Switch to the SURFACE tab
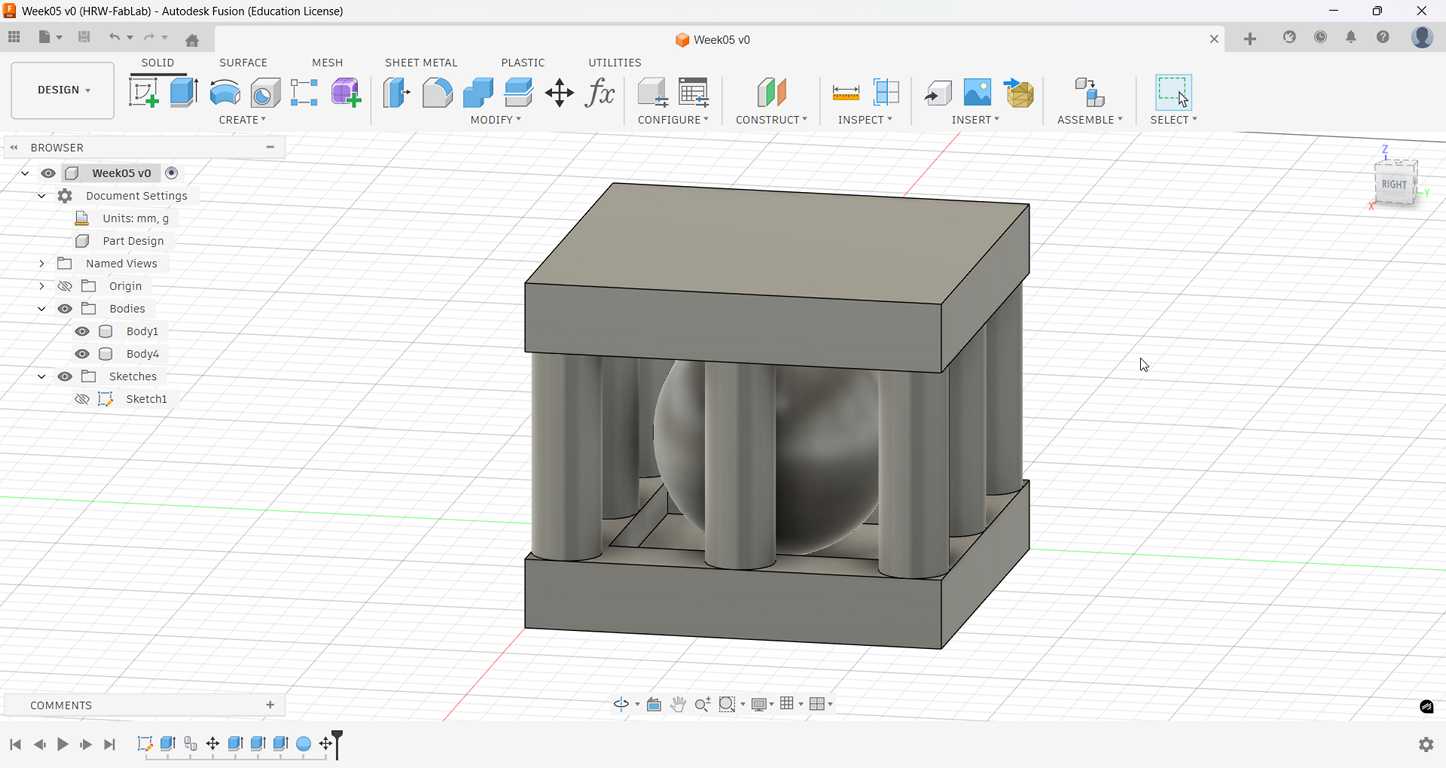1446x768 pixels. tap(243, 62)
